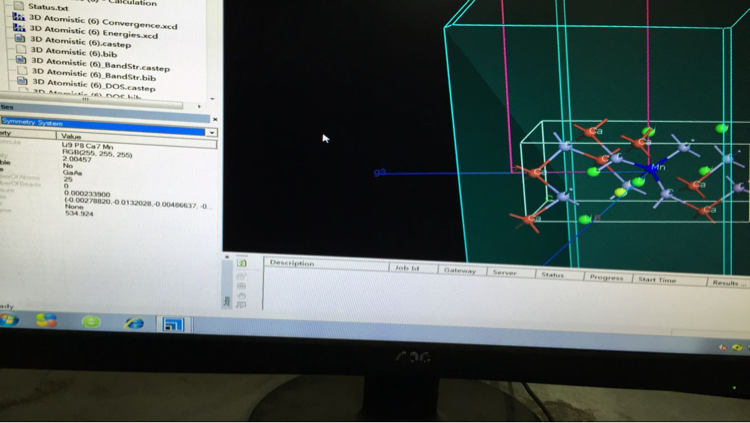The width and height of the screenshot is (750, 423).
Task: Select the GaAs property value
Action: pos(72,172)
